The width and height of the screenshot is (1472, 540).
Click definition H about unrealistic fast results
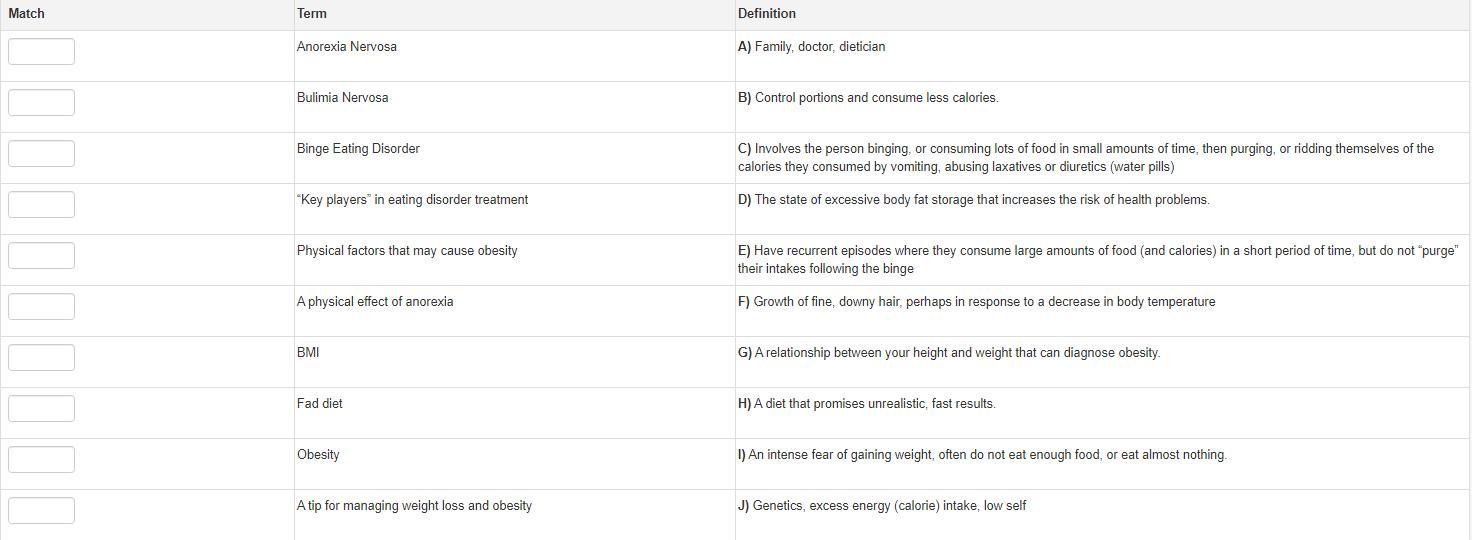click(866, 404)
